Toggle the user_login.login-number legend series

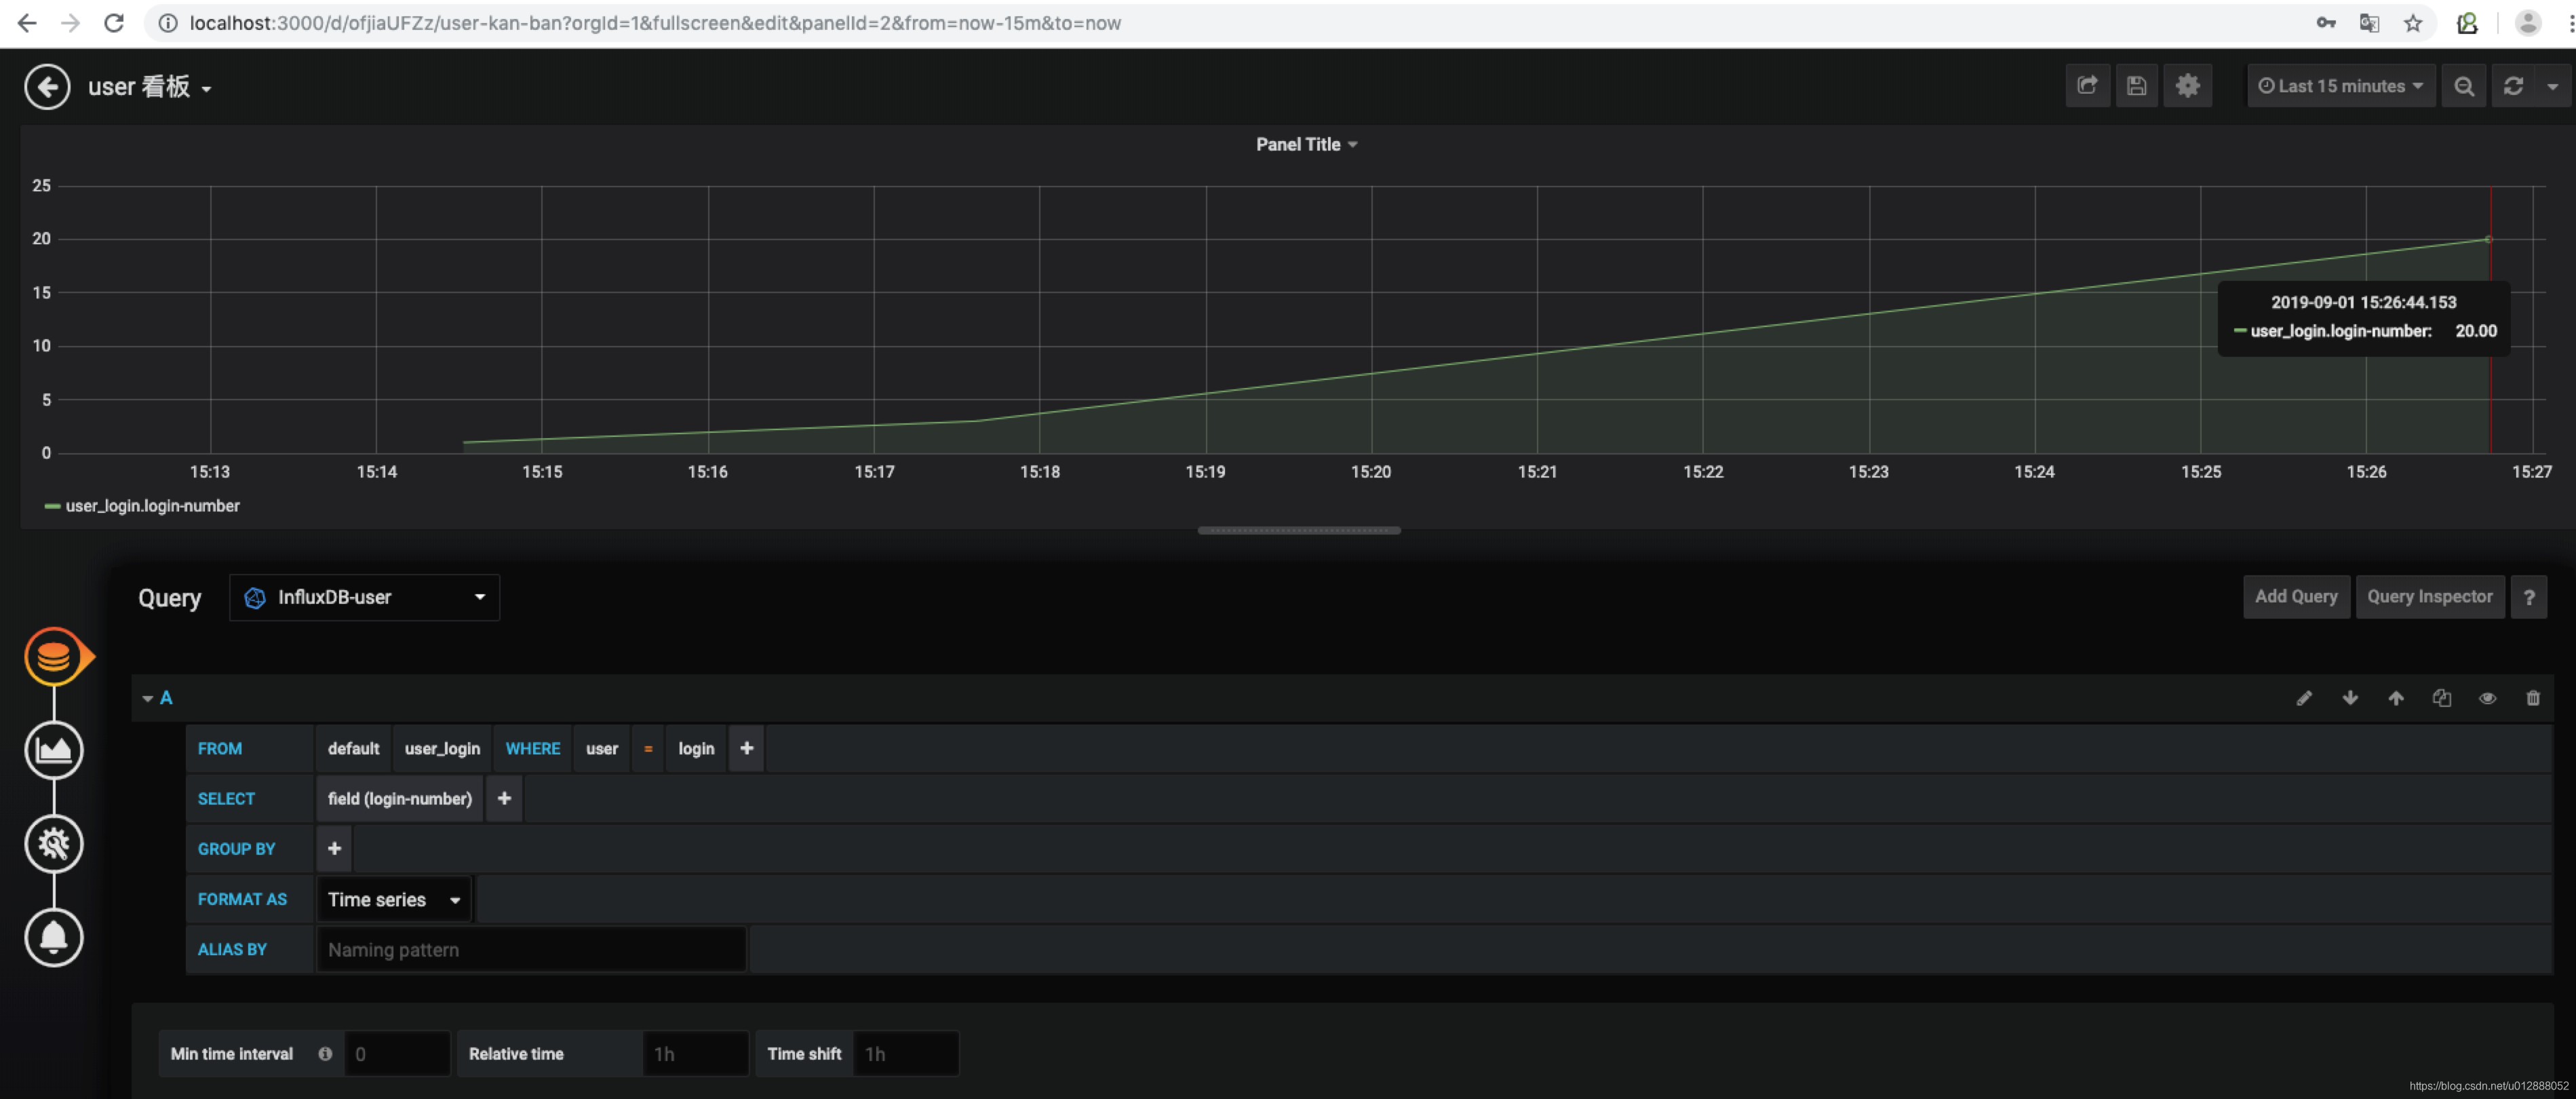coord(152,506)
